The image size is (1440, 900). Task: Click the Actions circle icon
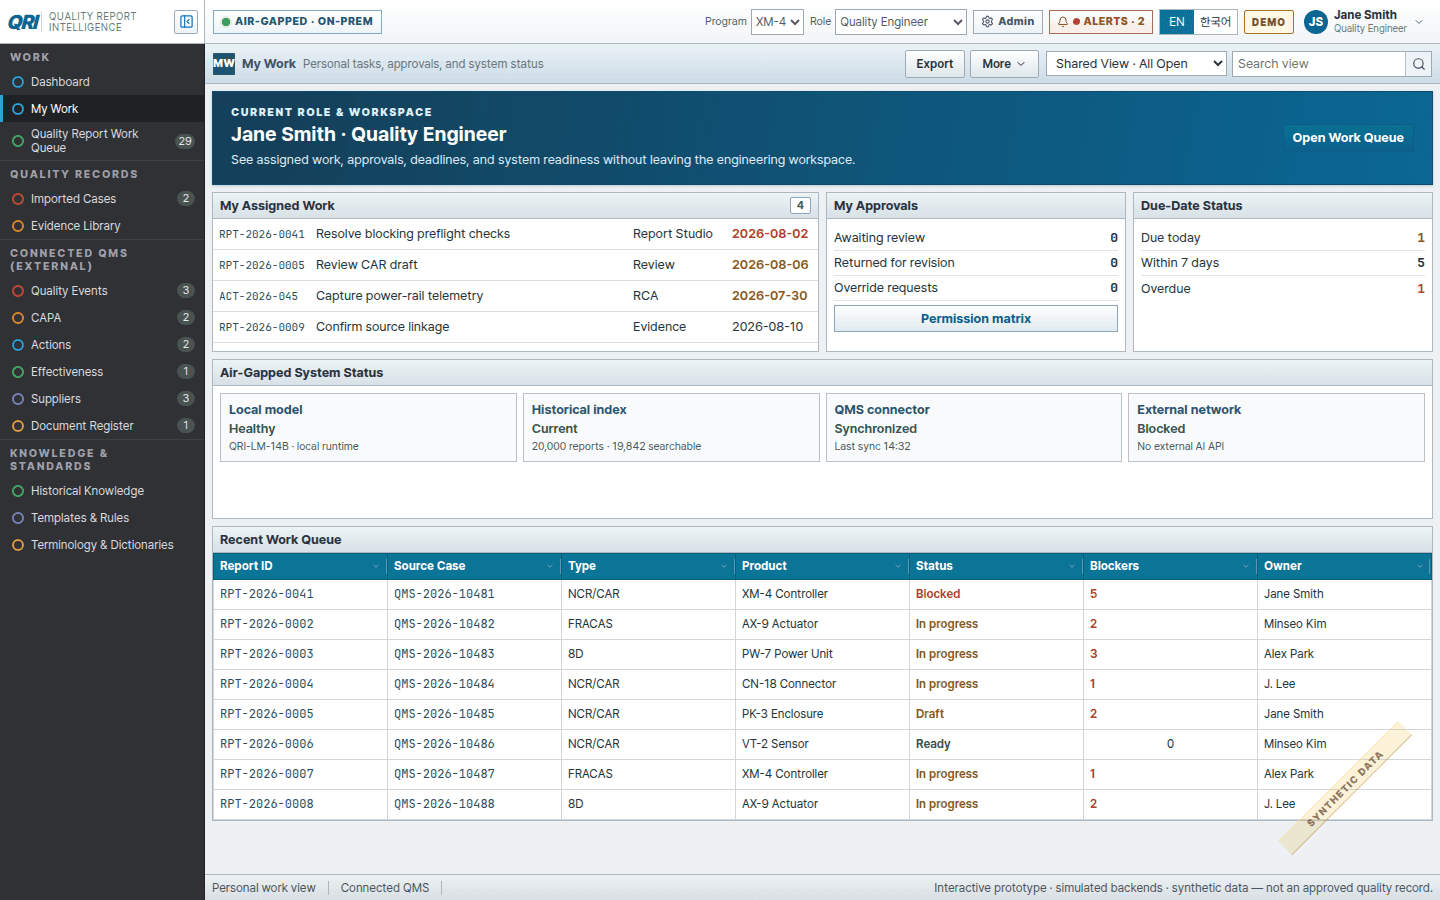18,345
